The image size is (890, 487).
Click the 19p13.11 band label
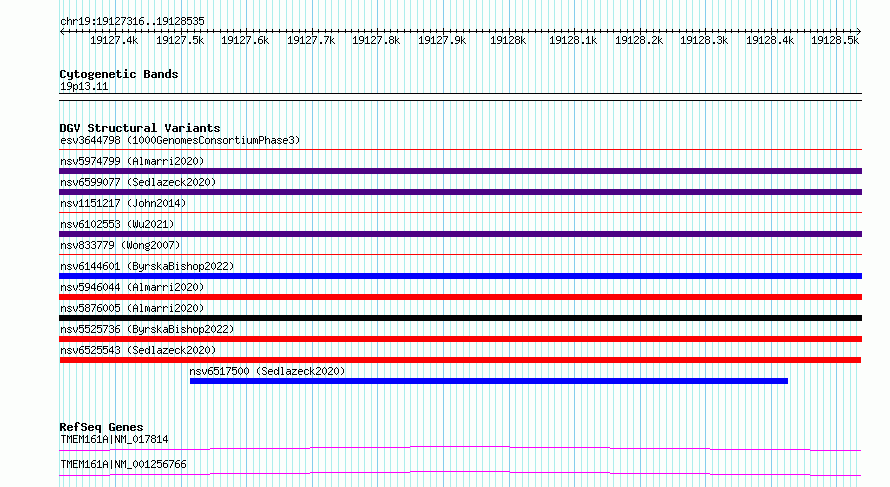click(84, 86)
